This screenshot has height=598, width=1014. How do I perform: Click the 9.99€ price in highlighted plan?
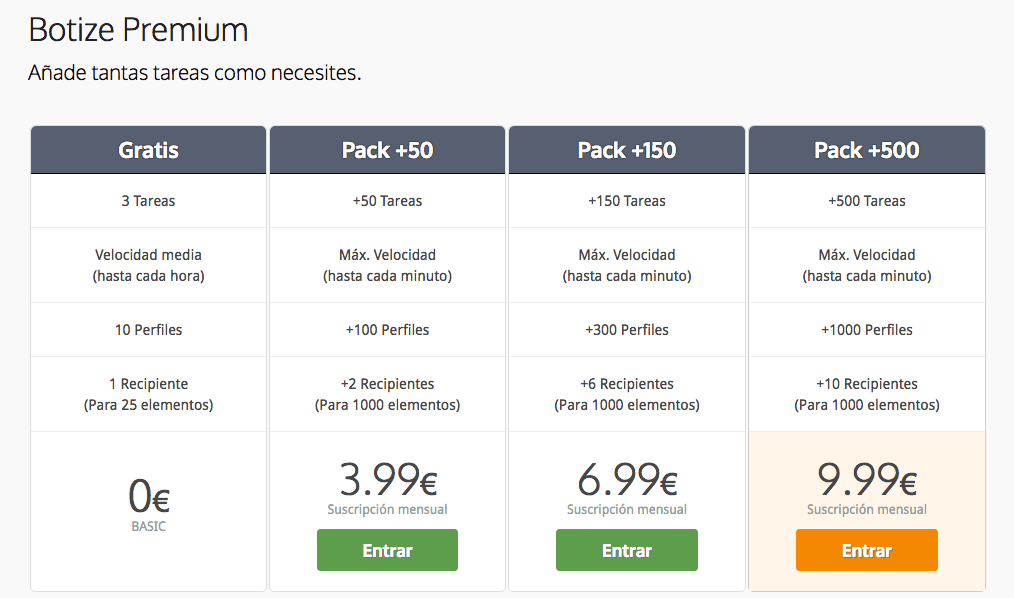point(866,481)
